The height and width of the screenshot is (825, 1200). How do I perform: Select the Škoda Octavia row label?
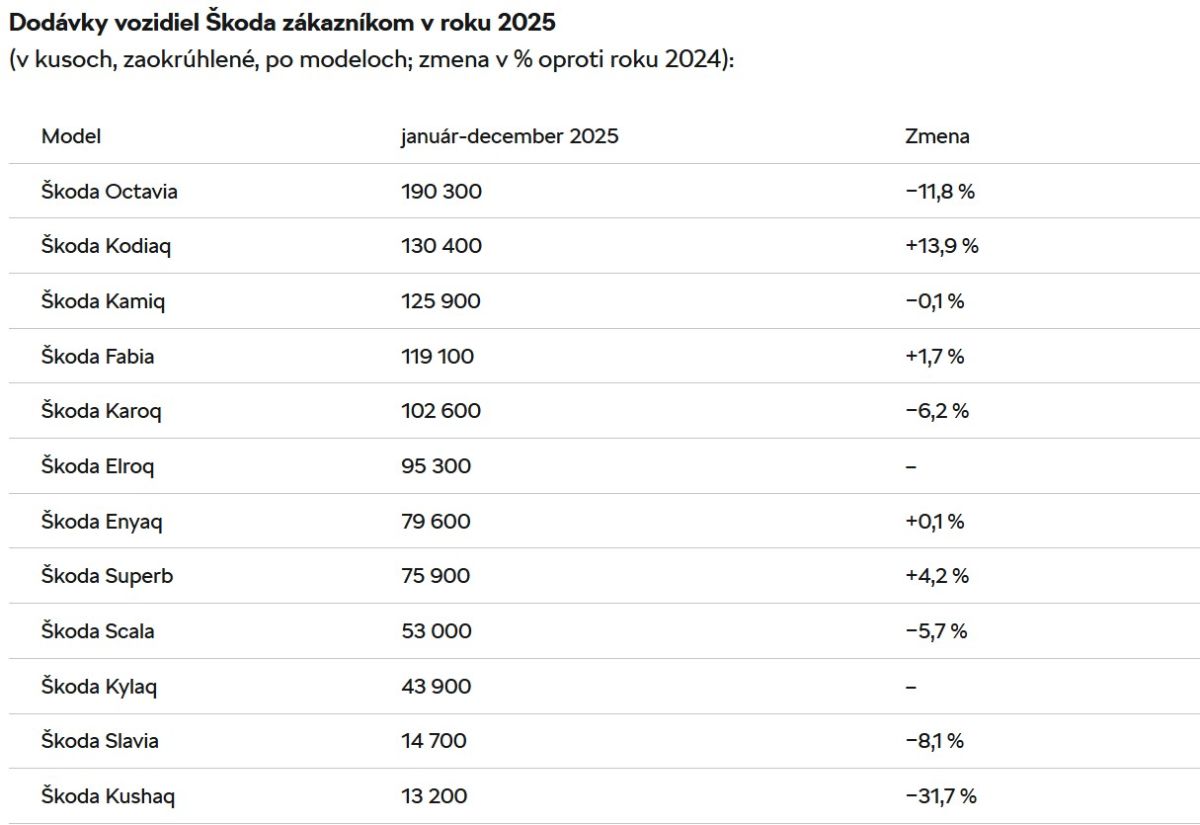pos(109,191)
